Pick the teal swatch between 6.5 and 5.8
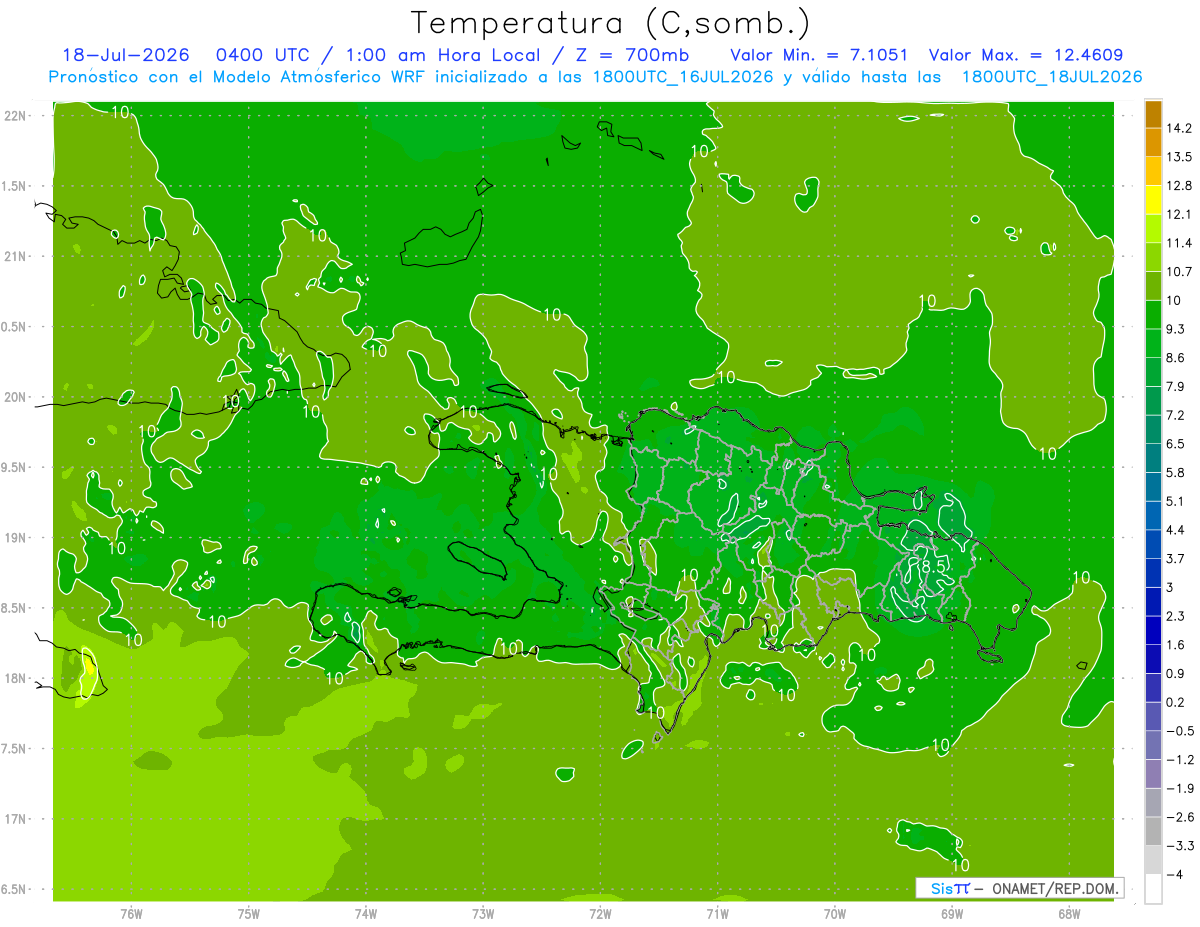Image resolution: width=1200 pixels, height=927 pixels. [x=1153, y=458]
